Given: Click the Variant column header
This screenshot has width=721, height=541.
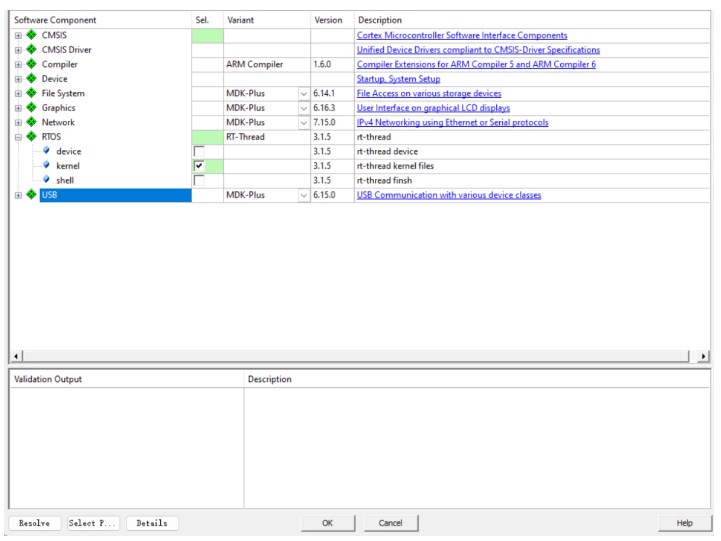Looking at the screenshot, I should click(267, 20).
